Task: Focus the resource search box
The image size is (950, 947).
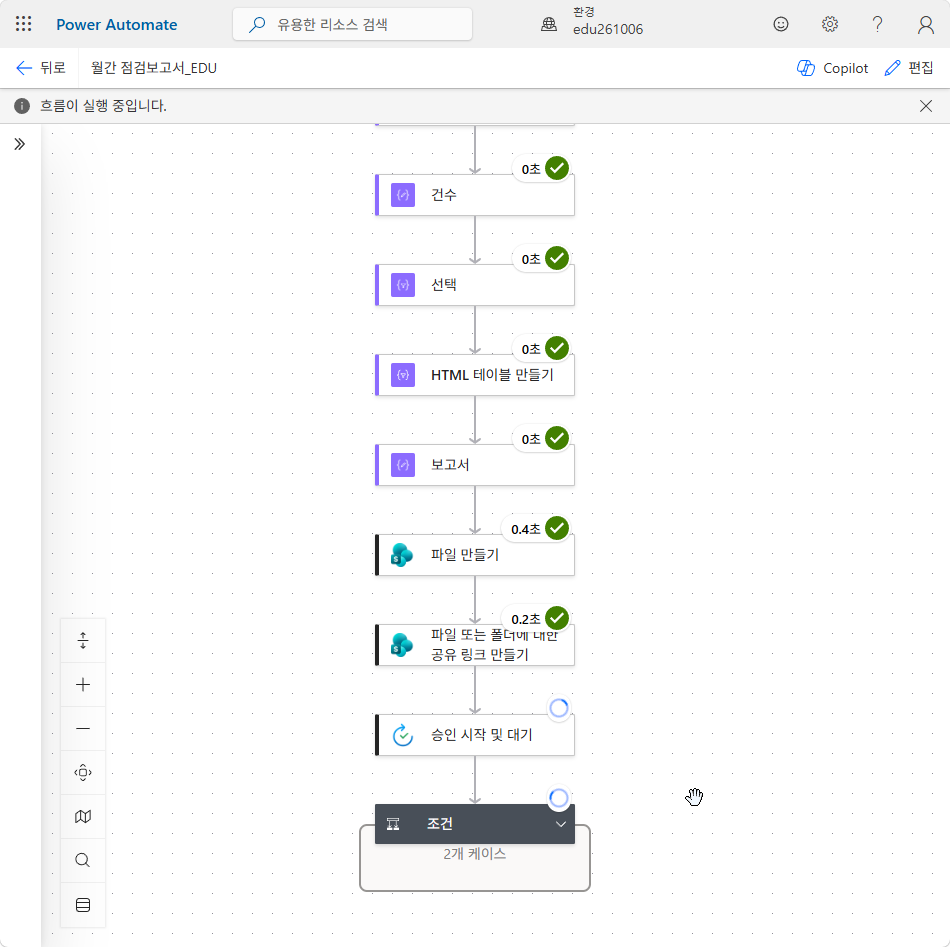Action: coord(353,24)
